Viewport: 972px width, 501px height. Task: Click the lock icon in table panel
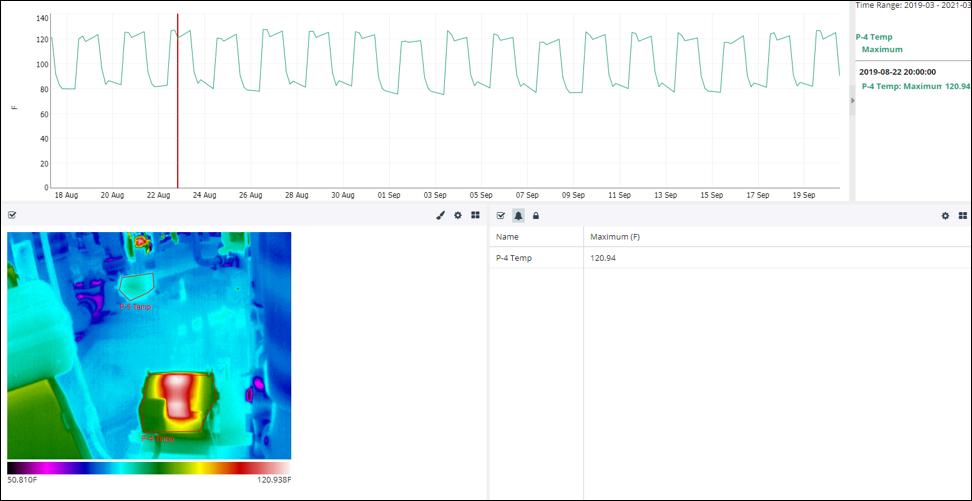pos(536,216)
